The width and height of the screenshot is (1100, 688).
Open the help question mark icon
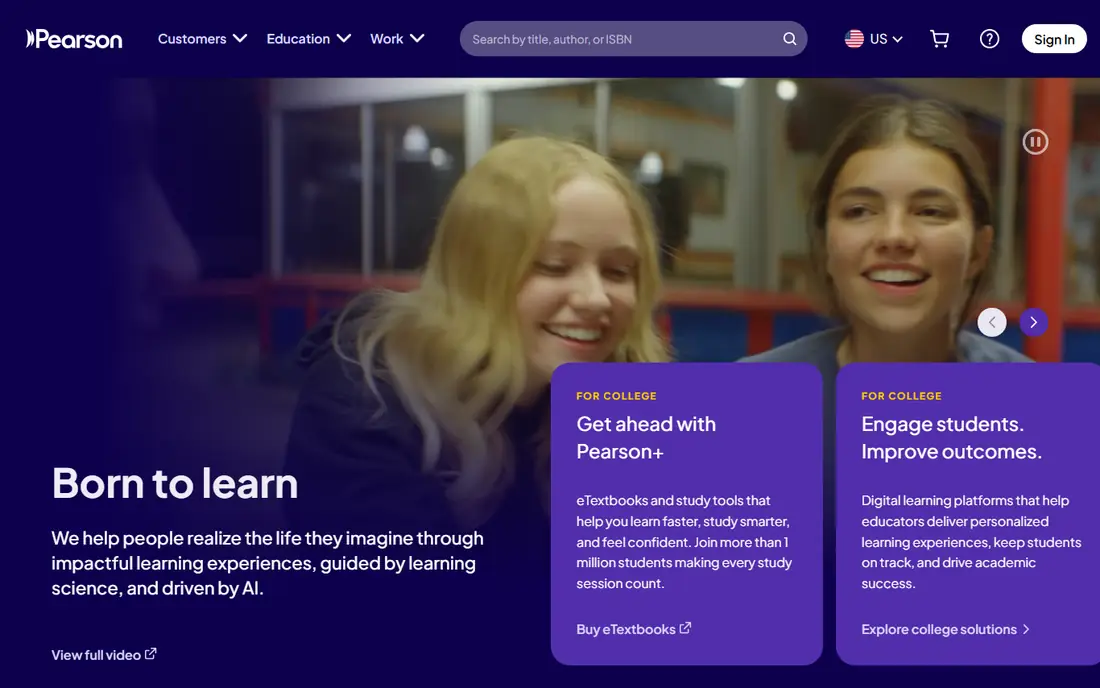click(989, 39)
